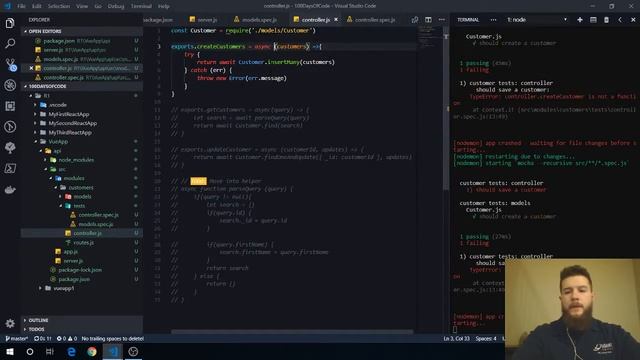Launch Google Chrome from the taskbar
The height and width of the screenshot is (360, 640).
[92, 351]
